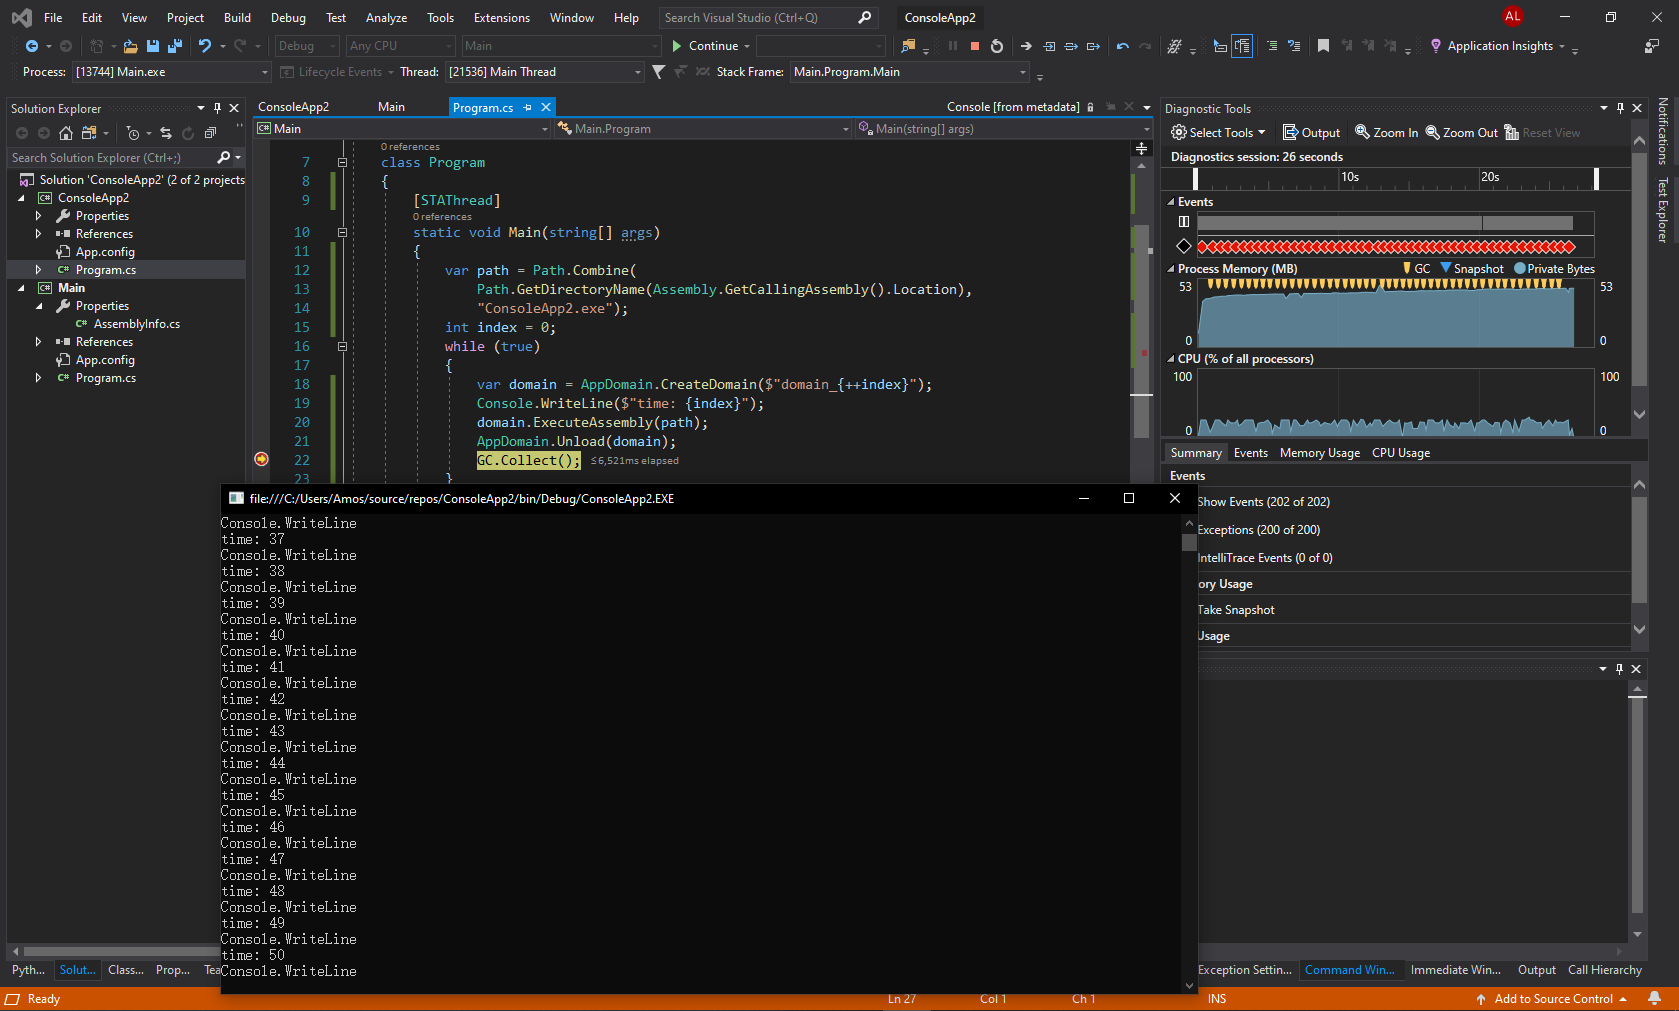Open the Analyze menu
This screenshot has width=1679, height=1011.
(x=385, y=17)
